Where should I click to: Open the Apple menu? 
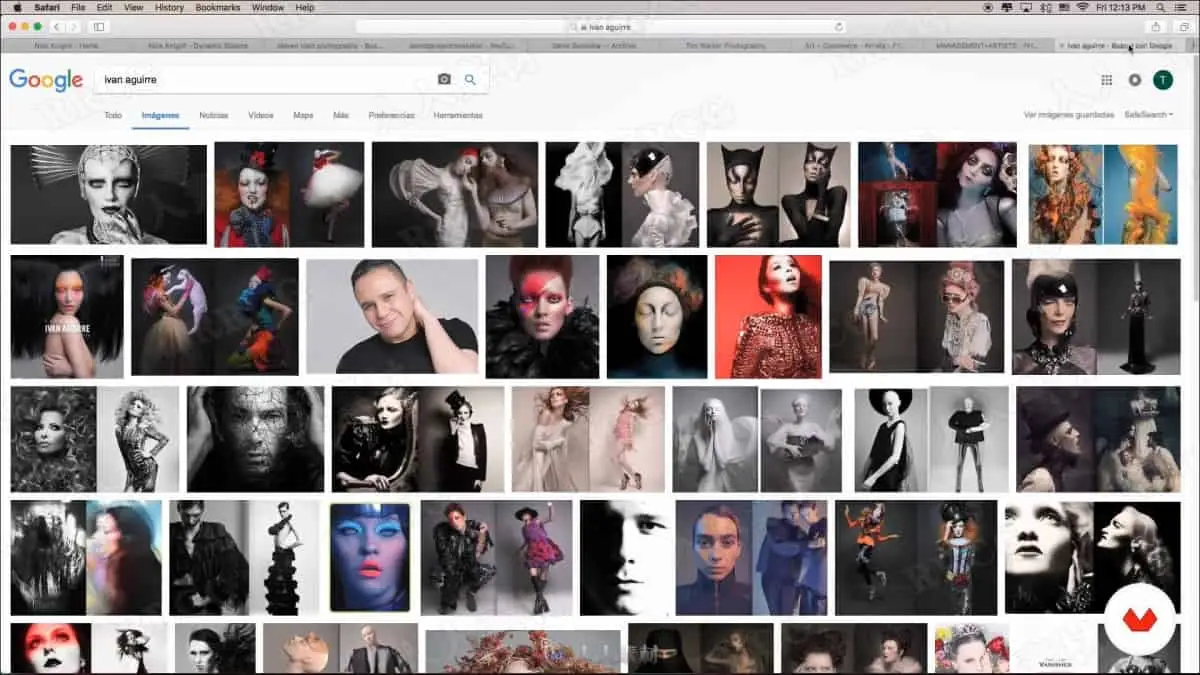[16, 7]
